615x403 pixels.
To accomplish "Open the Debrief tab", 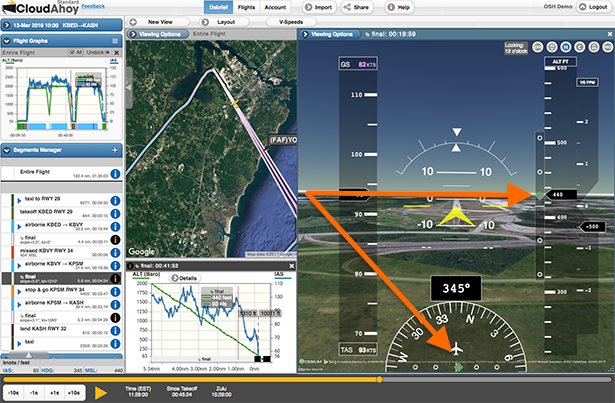I will [218, 7].
